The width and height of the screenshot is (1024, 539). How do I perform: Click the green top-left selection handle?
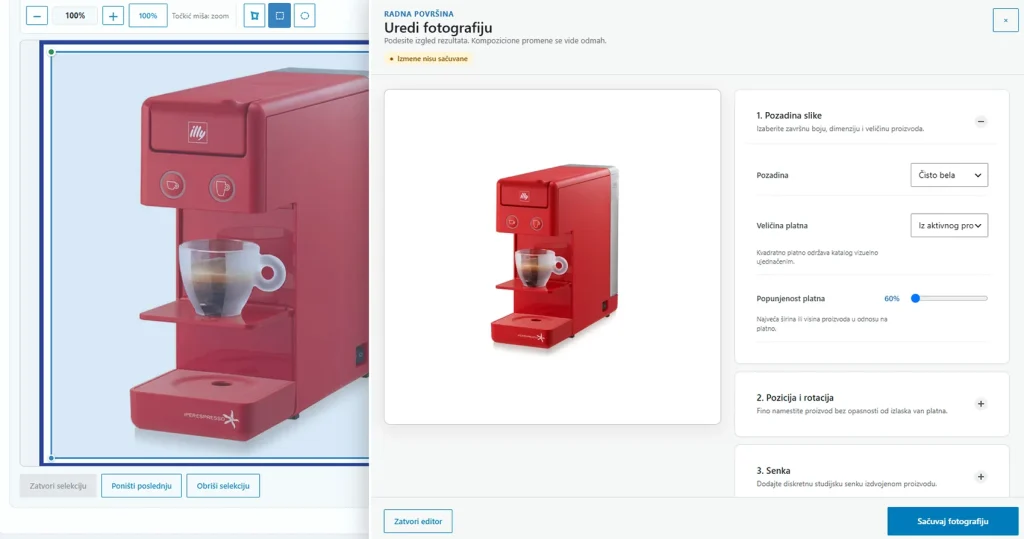pos(51,52)
